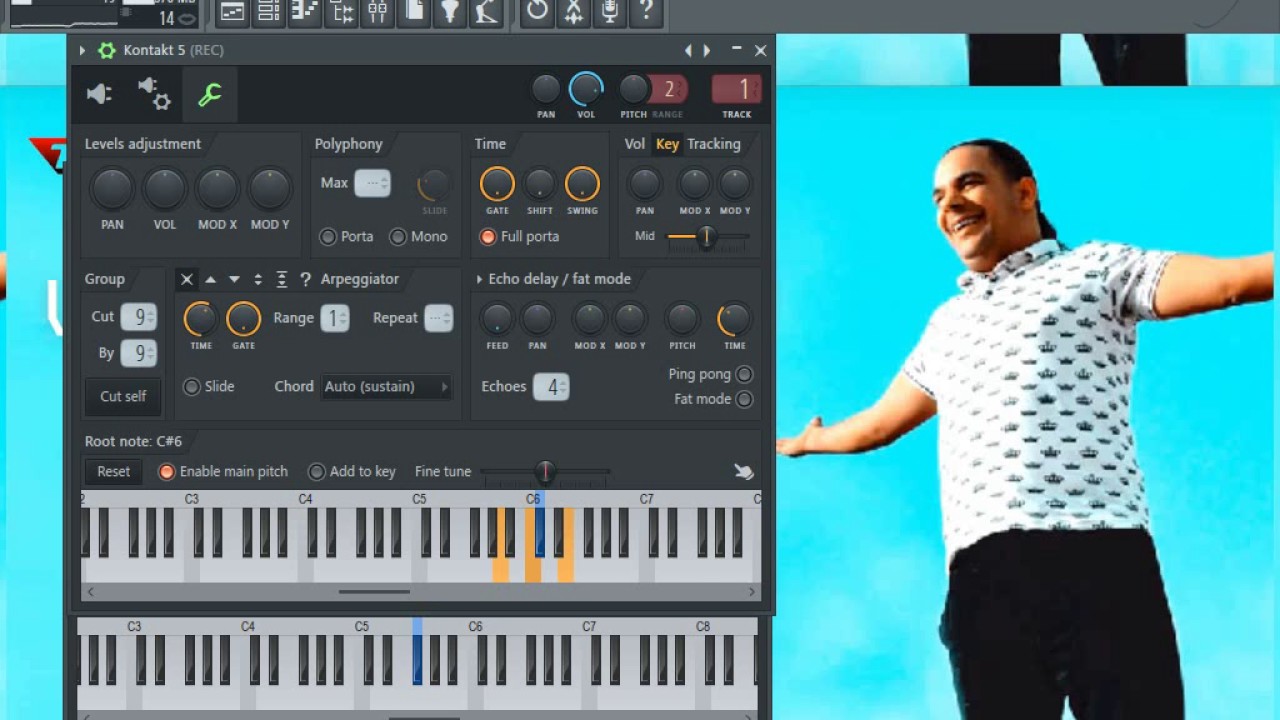Click the document page toolbar icon
The image size is (1280, 720).
click(x=414, y=12)
